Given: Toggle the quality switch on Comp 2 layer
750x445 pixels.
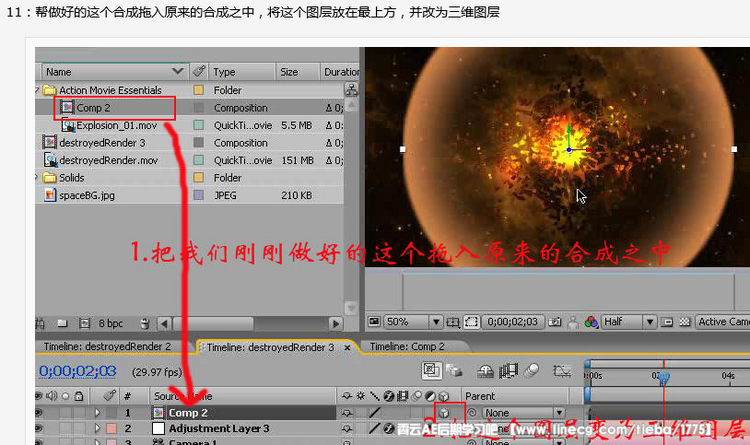Looking at the screenshot, I should point(375,412).
